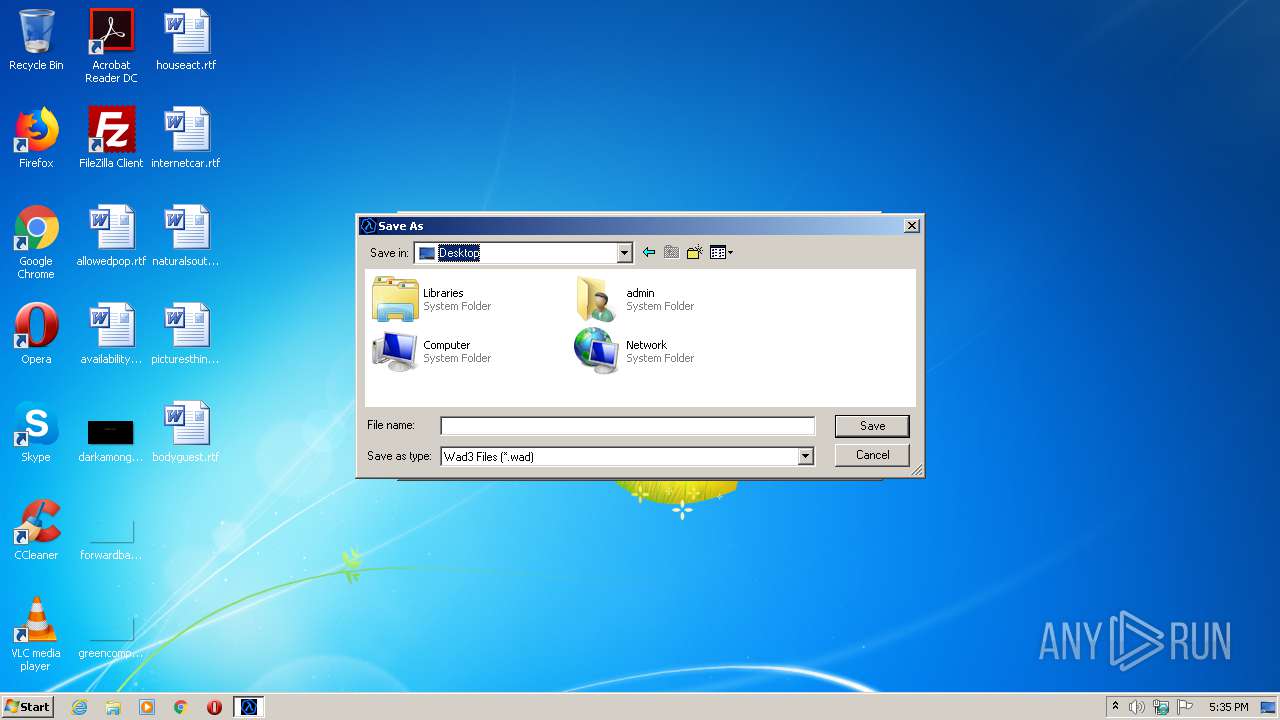
Task: Select the houseact.rtf file
Action: [x=186, y=40]
